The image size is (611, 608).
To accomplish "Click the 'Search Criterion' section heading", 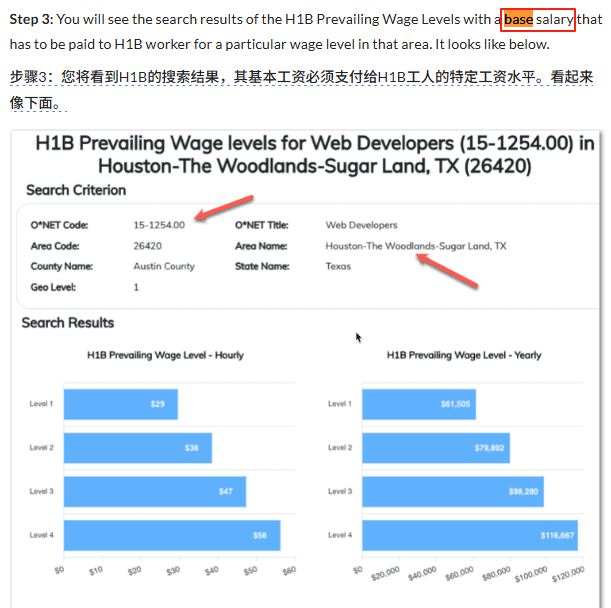I will tap(76, 190).
